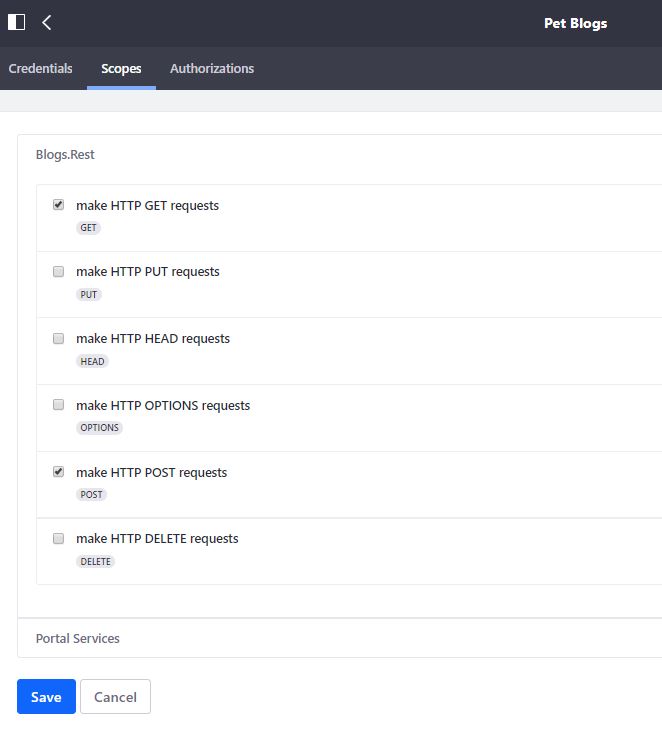This screenshot has width=662, height=729.
Task: Uncheck the HTTP GET requests checkbox
Action: [58, 205]
